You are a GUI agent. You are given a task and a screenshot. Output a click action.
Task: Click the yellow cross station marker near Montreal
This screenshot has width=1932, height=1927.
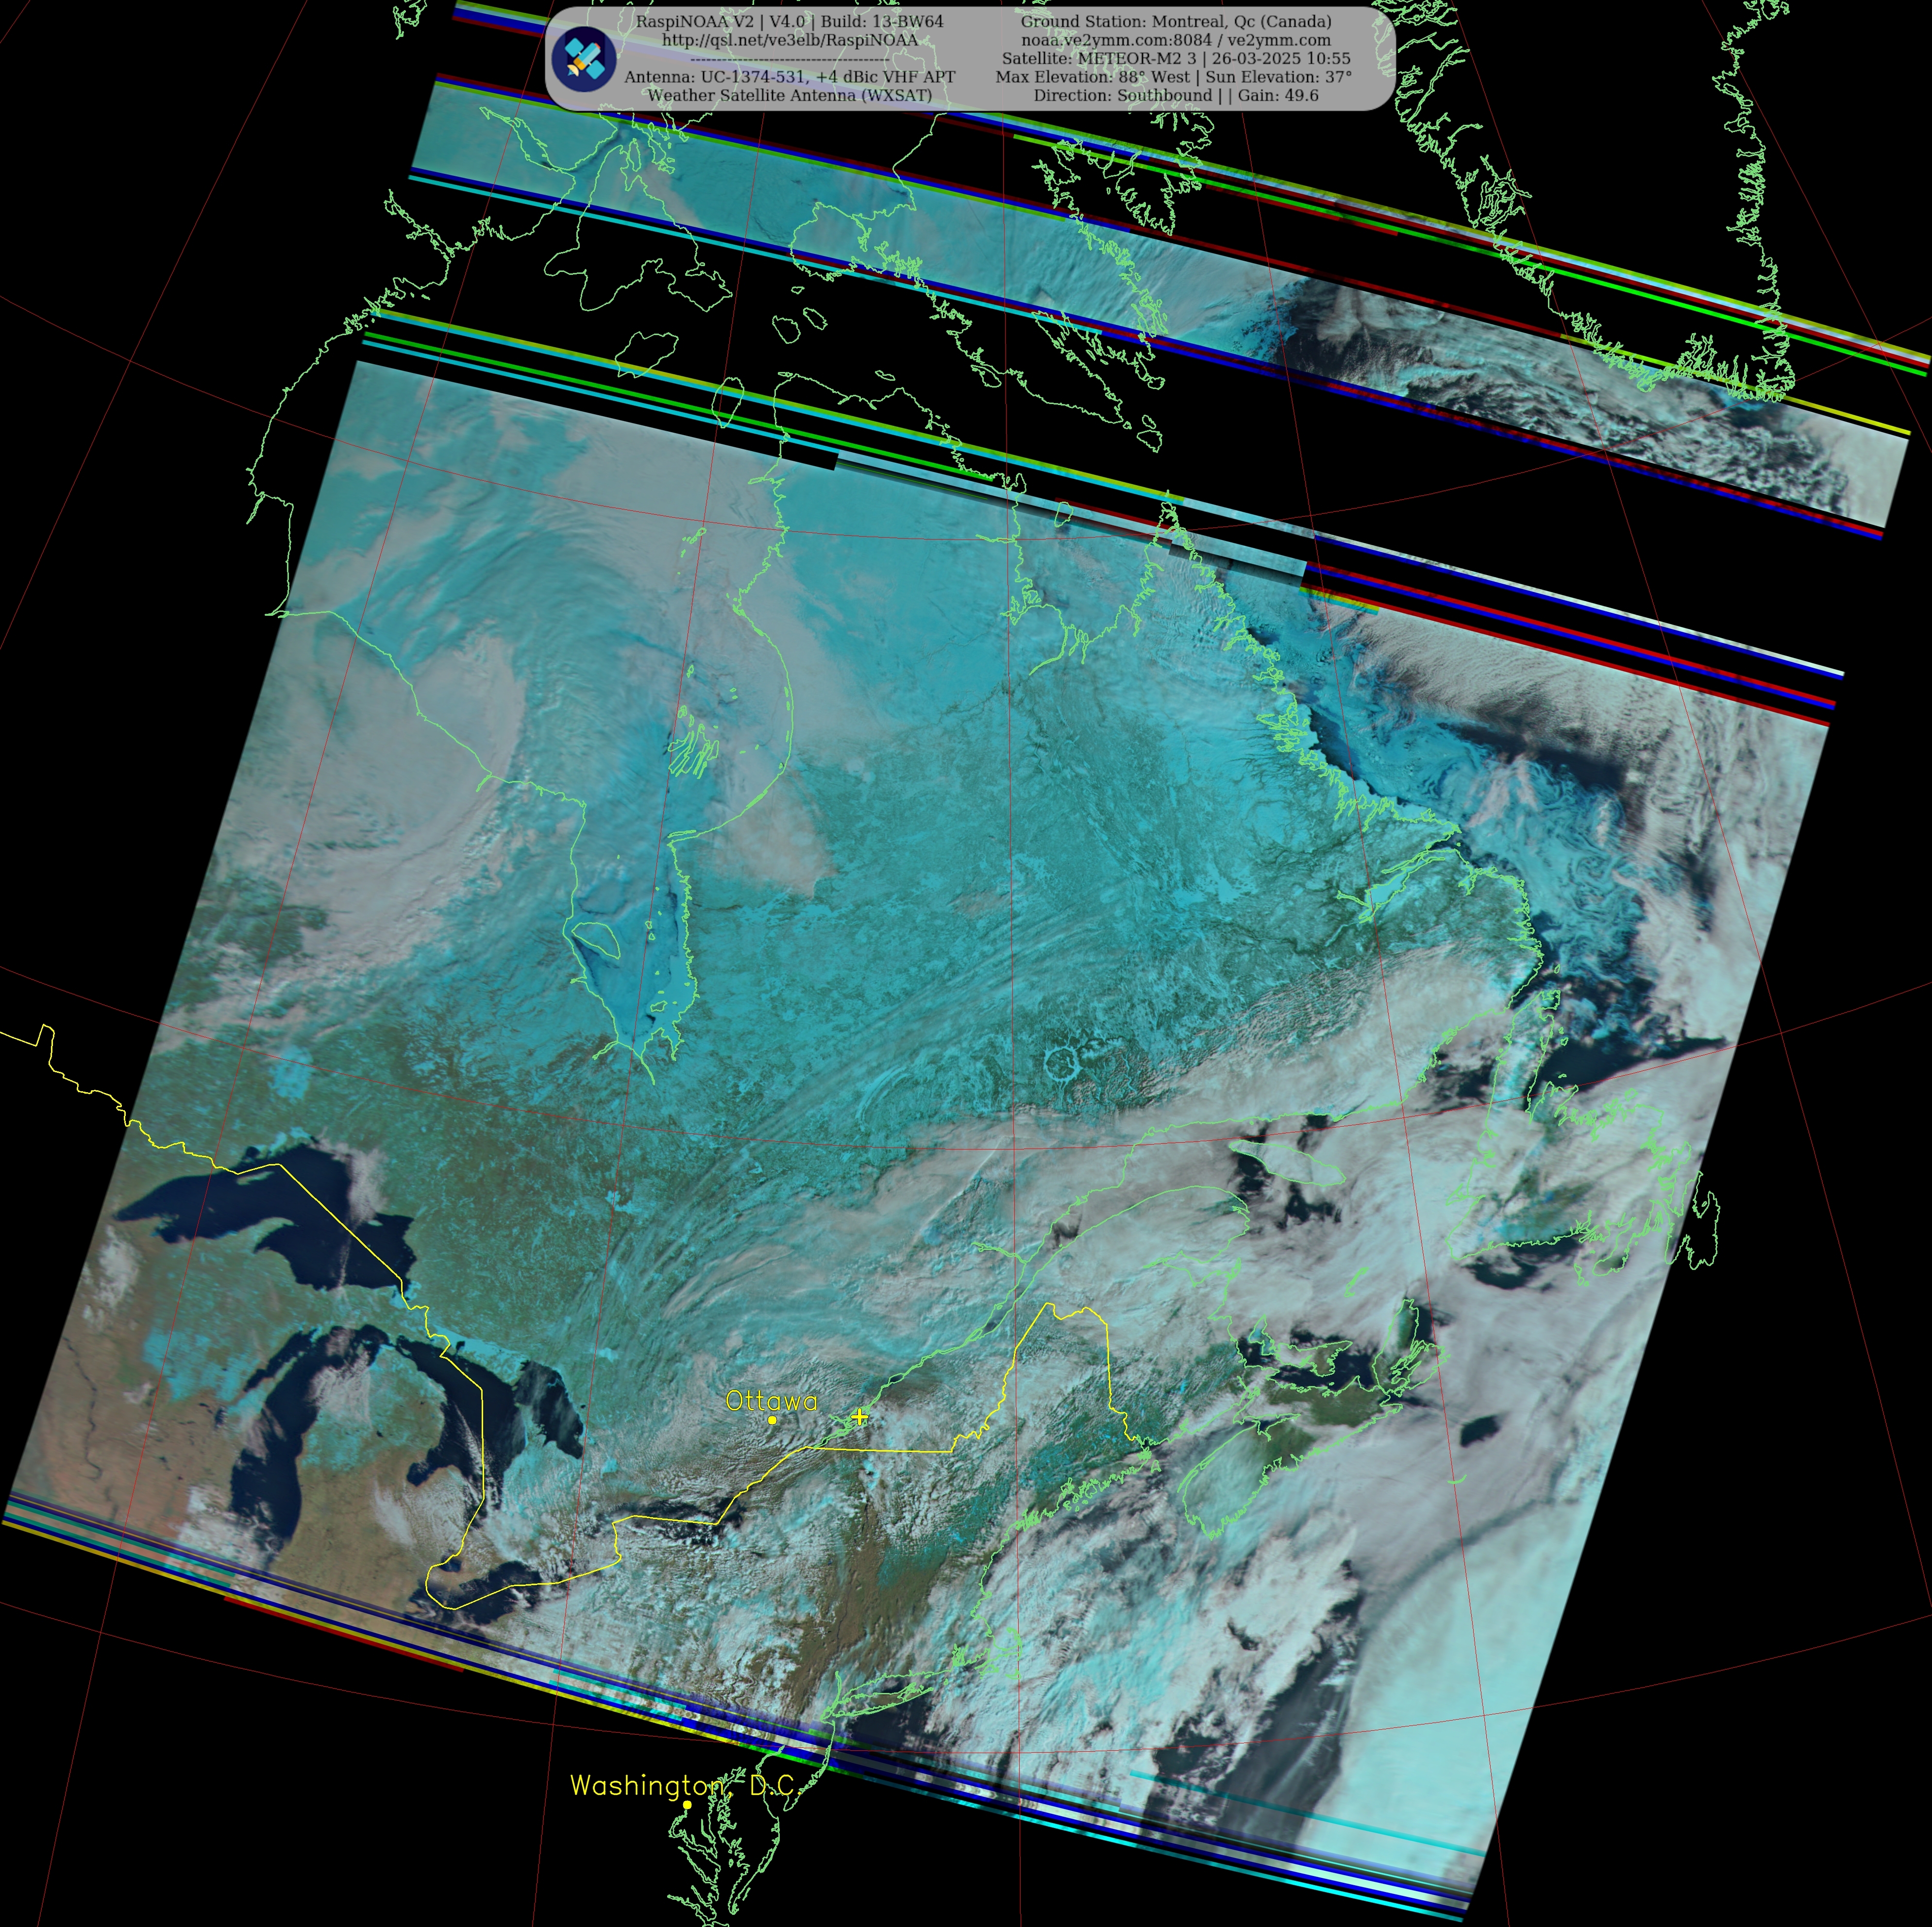859,1416
